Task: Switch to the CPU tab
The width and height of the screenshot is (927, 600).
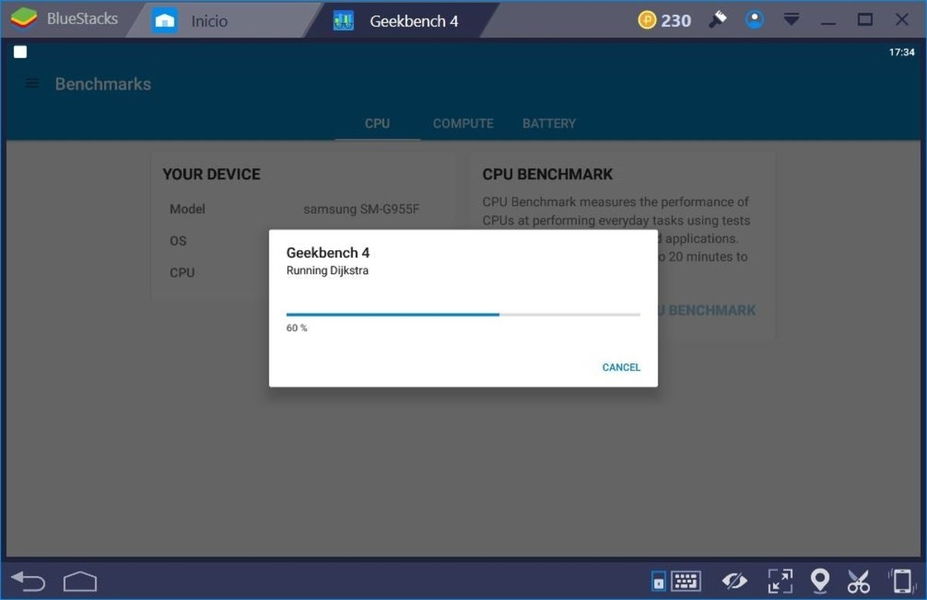Action: pyautogui.click(x=377, y=124)
